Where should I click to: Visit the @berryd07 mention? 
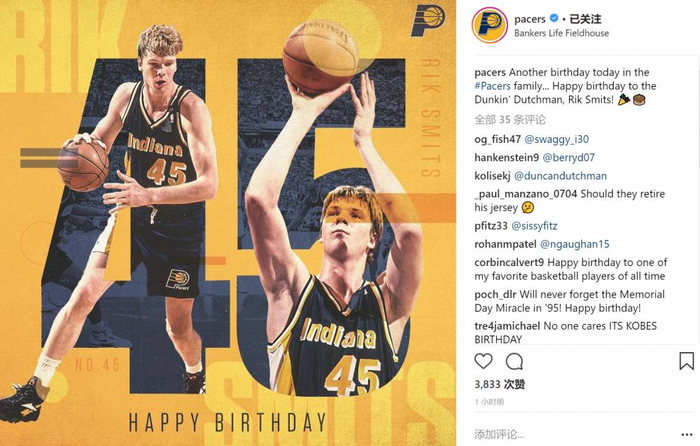pyautogui.click(x=568, y=158)
